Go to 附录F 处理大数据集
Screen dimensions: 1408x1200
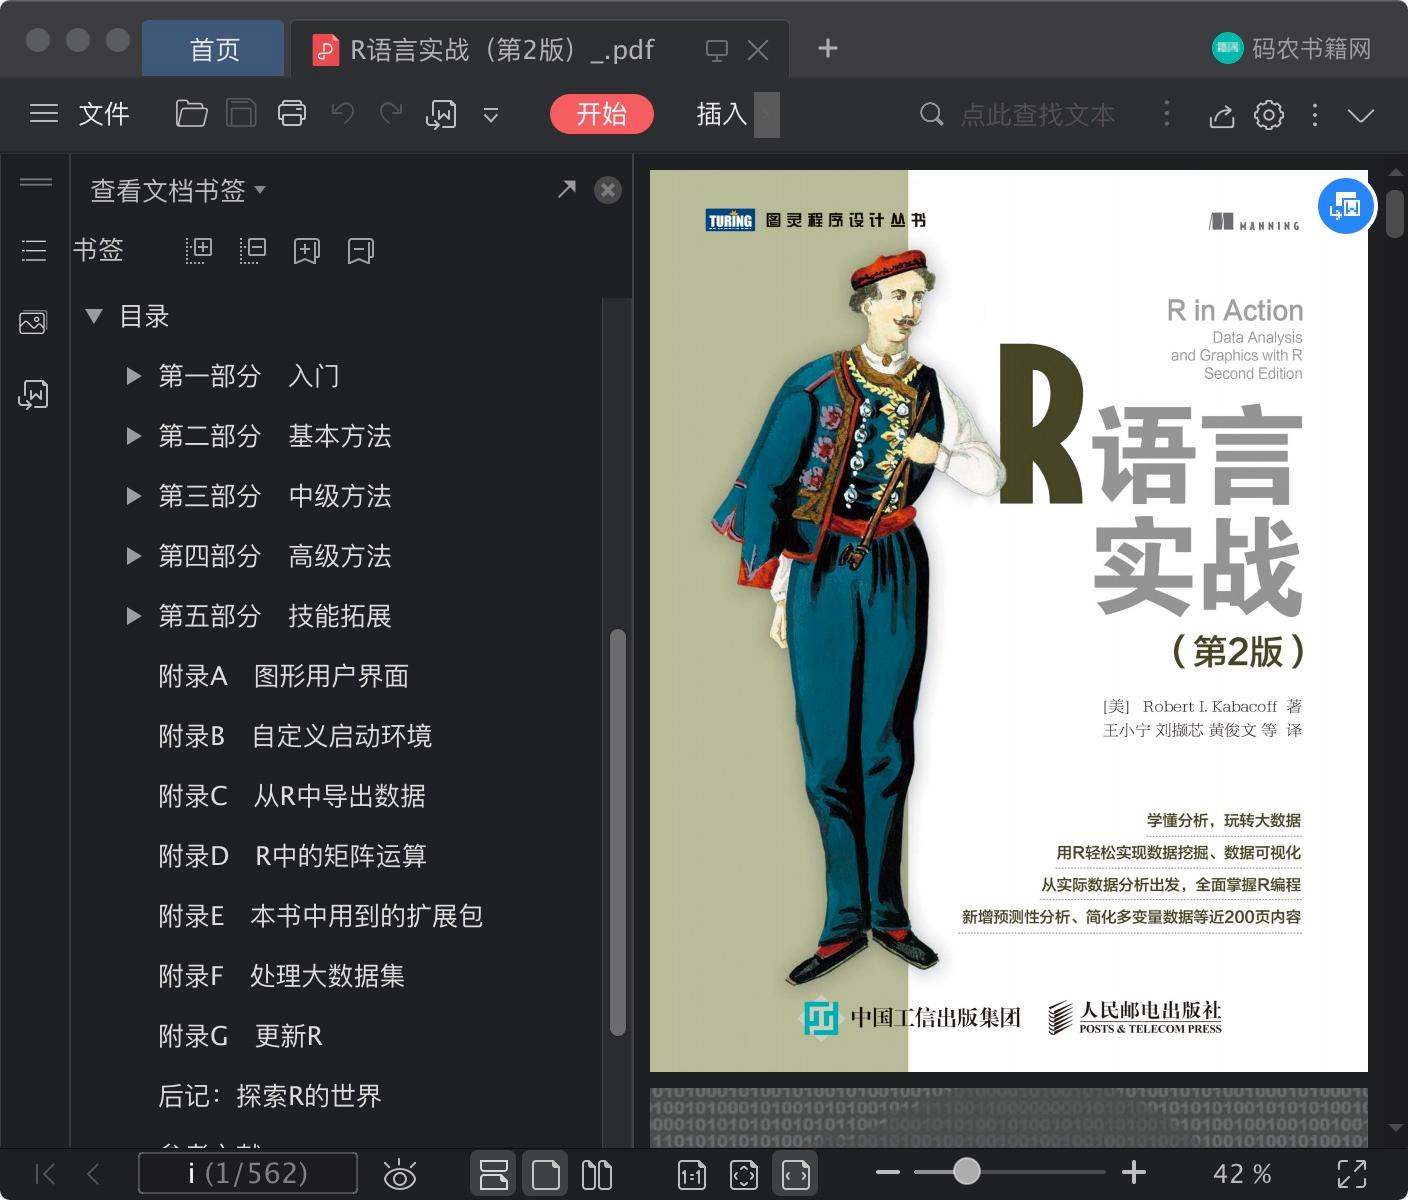point(281,976)
